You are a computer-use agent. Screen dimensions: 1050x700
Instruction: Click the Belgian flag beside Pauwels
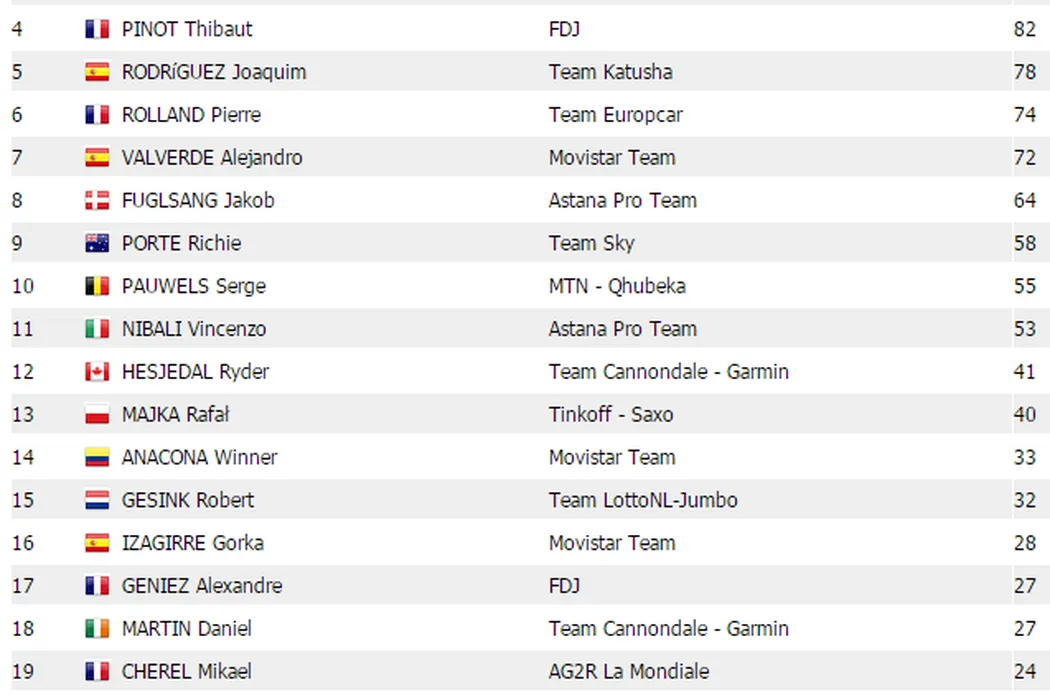(x=97, y=287)
